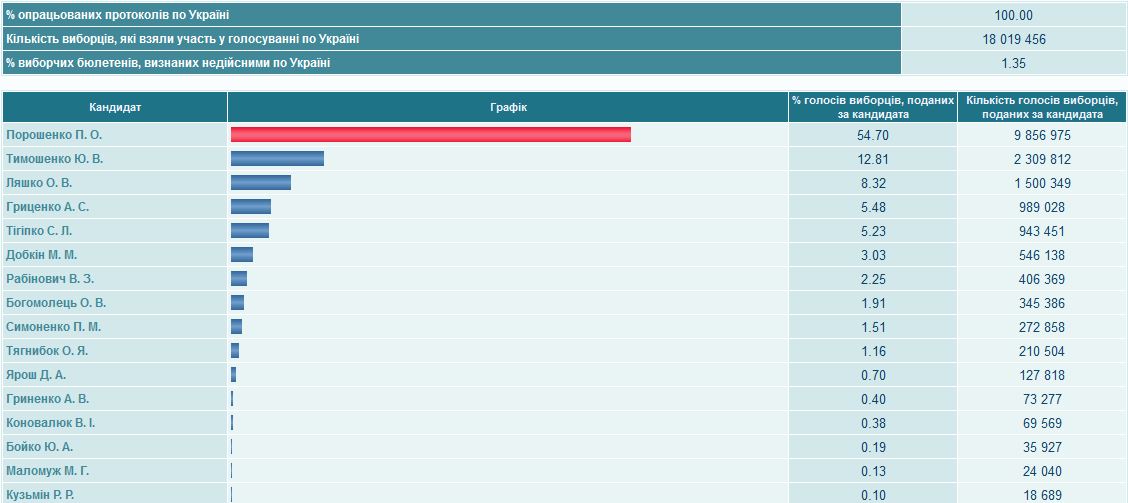Click the vote count column header
The image size is (1128, 503).
(x=1041, y=107)
